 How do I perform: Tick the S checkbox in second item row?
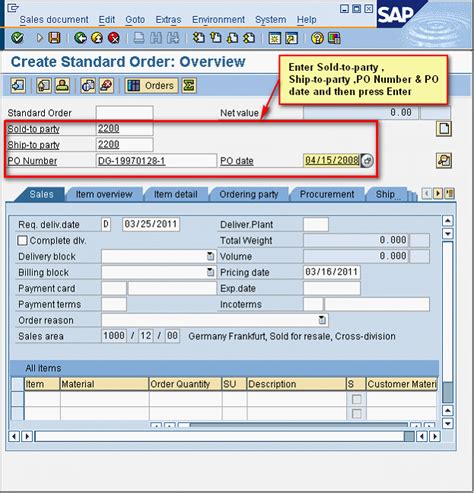[356, 414]
